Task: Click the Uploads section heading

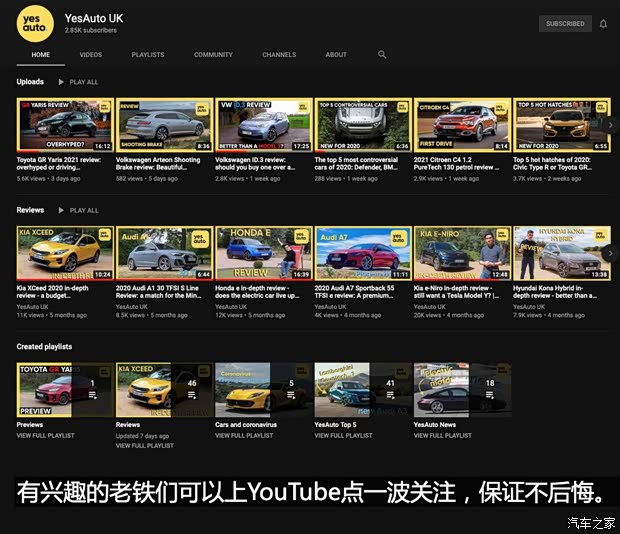Action: click(30, 82)
